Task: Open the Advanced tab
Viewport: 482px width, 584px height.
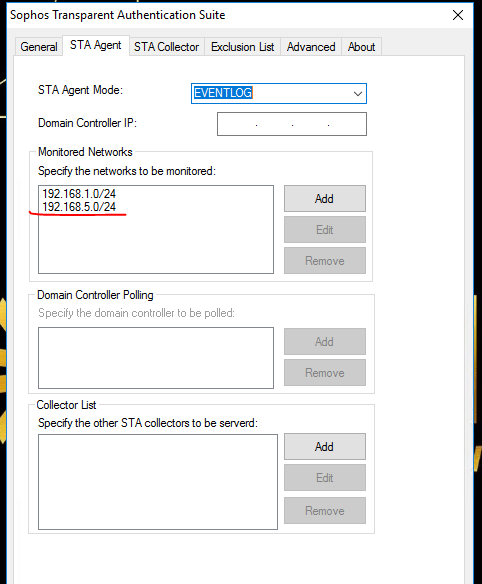Action: coord(311,47)
